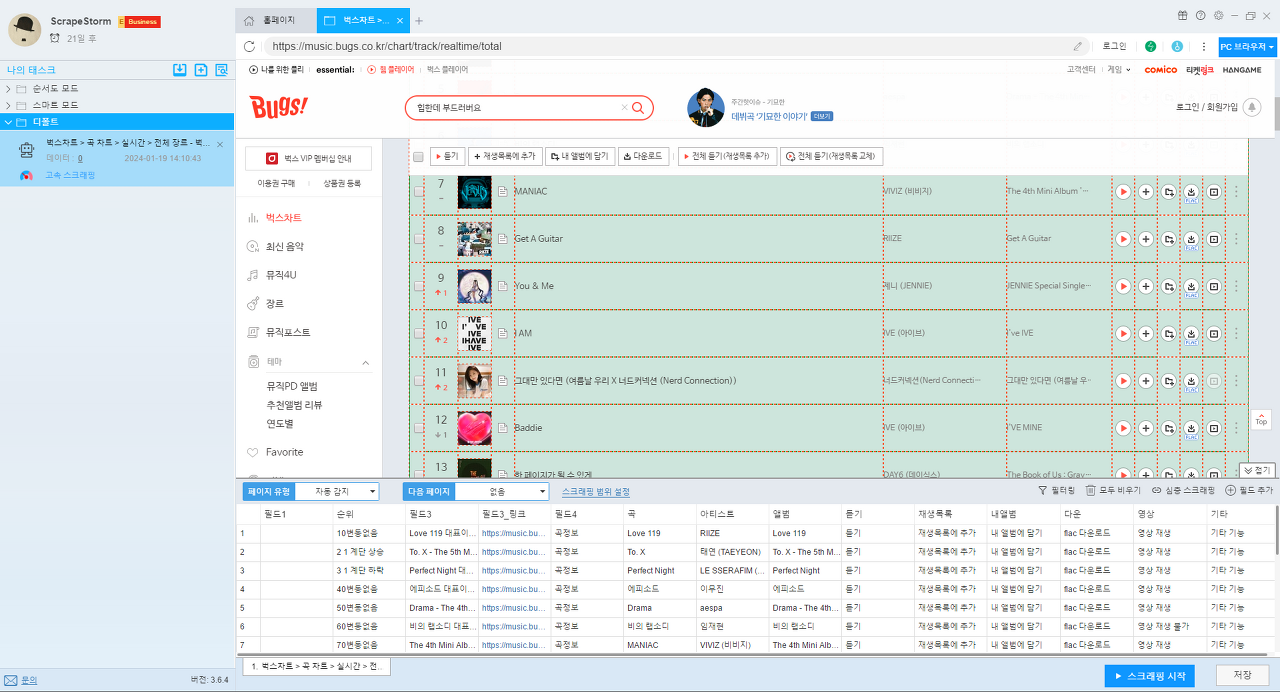
Task: Open the 페이지 유형 dropdown showing 자동 감지
Action: click(x=335, y=491)
